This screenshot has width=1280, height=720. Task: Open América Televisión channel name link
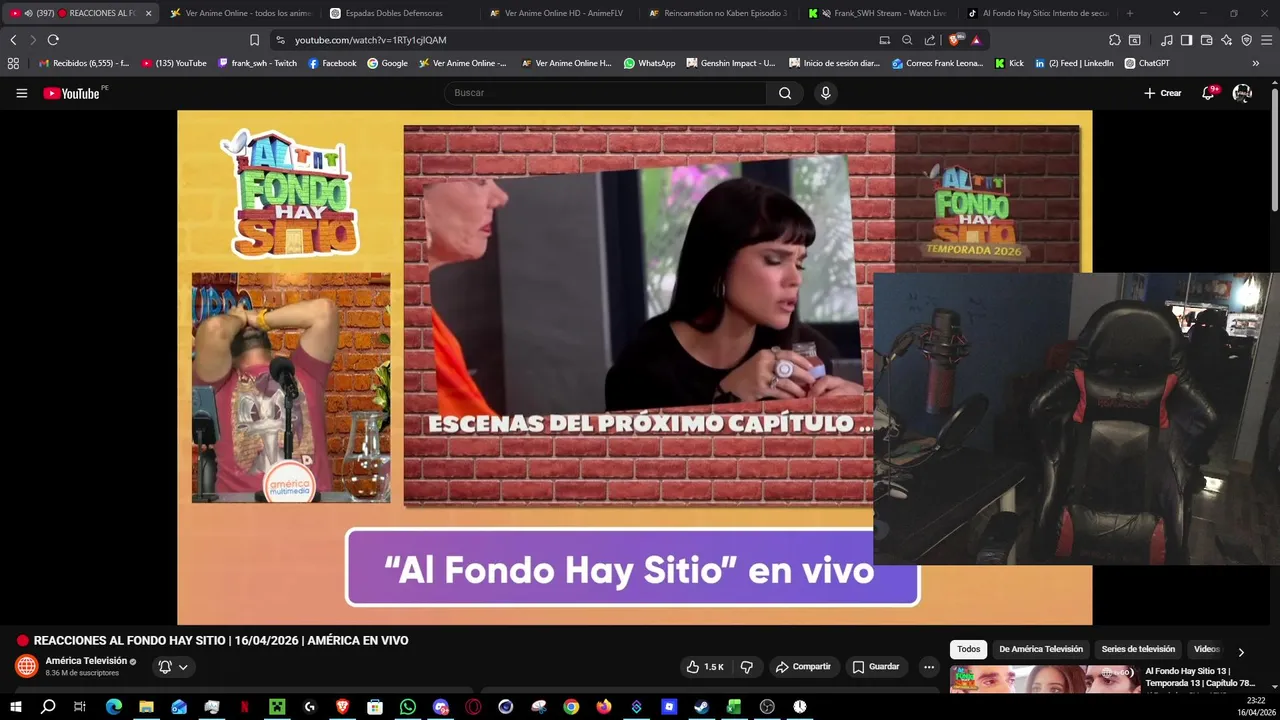[x=86, y=661]
